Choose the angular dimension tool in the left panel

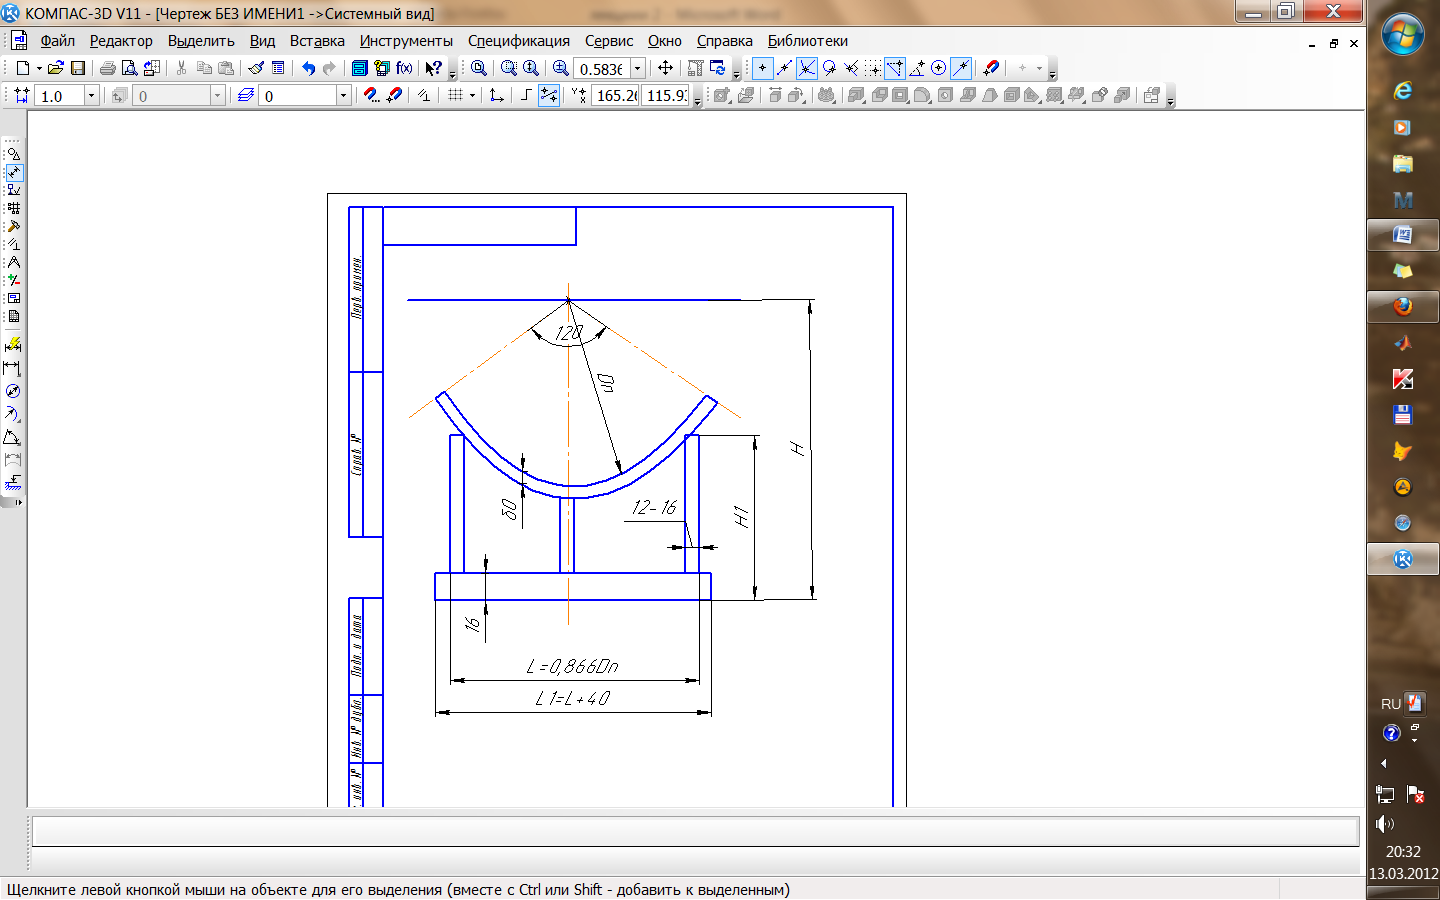pyautogui.click(x=12, y=438)
